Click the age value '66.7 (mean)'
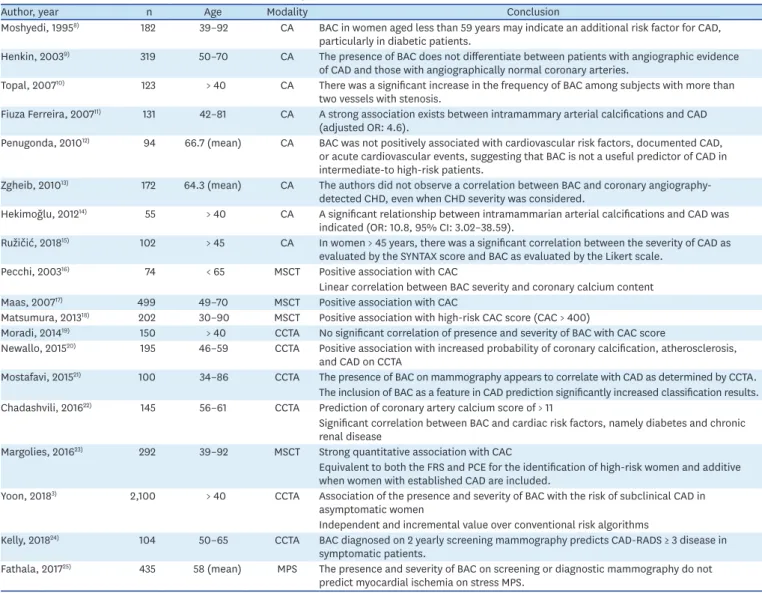Viewport: 762px width, 593px height. [x=213, y=143]
